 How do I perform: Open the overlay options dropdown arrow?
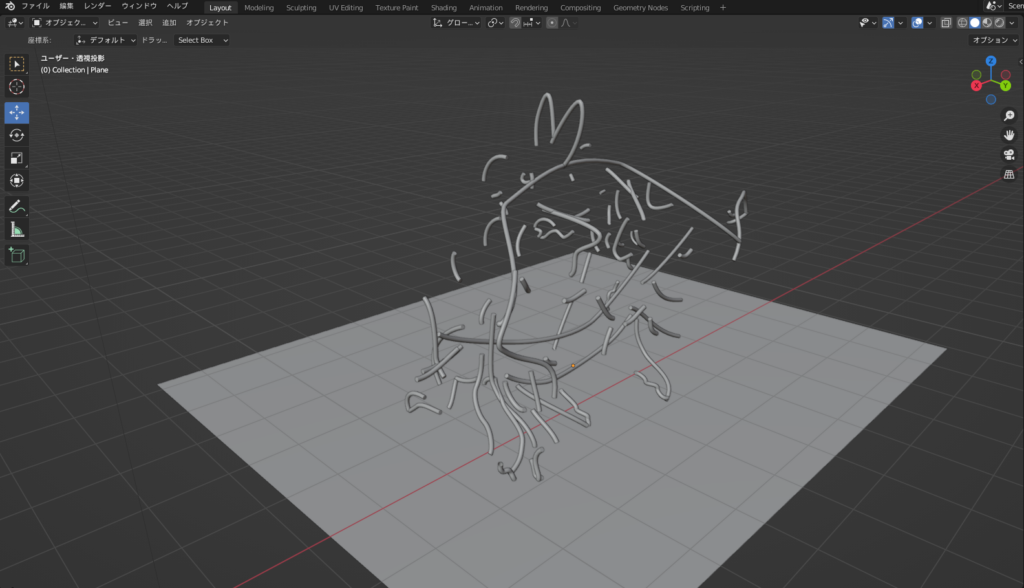click(929, 23)
